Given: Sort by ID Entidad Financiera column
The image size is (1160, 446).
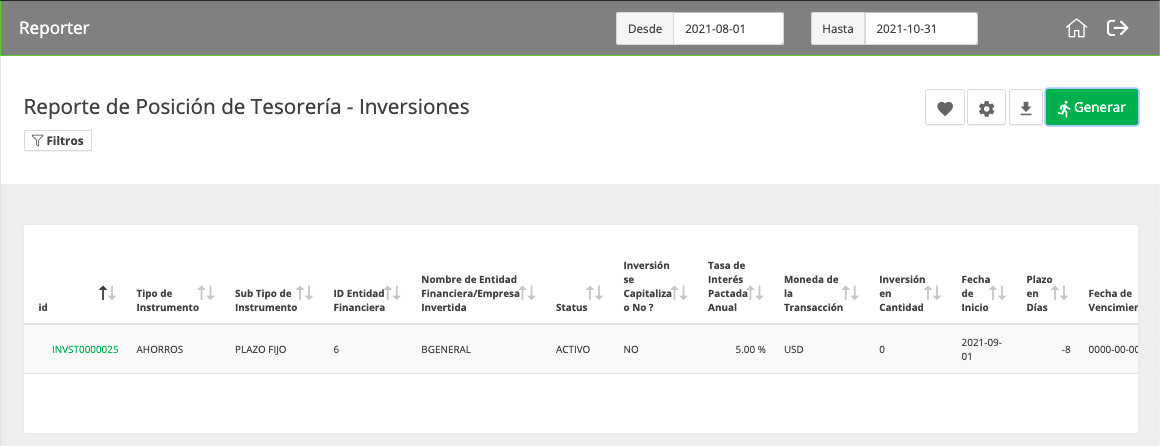Looking at the screenshot, I should [x=393, y=293].
